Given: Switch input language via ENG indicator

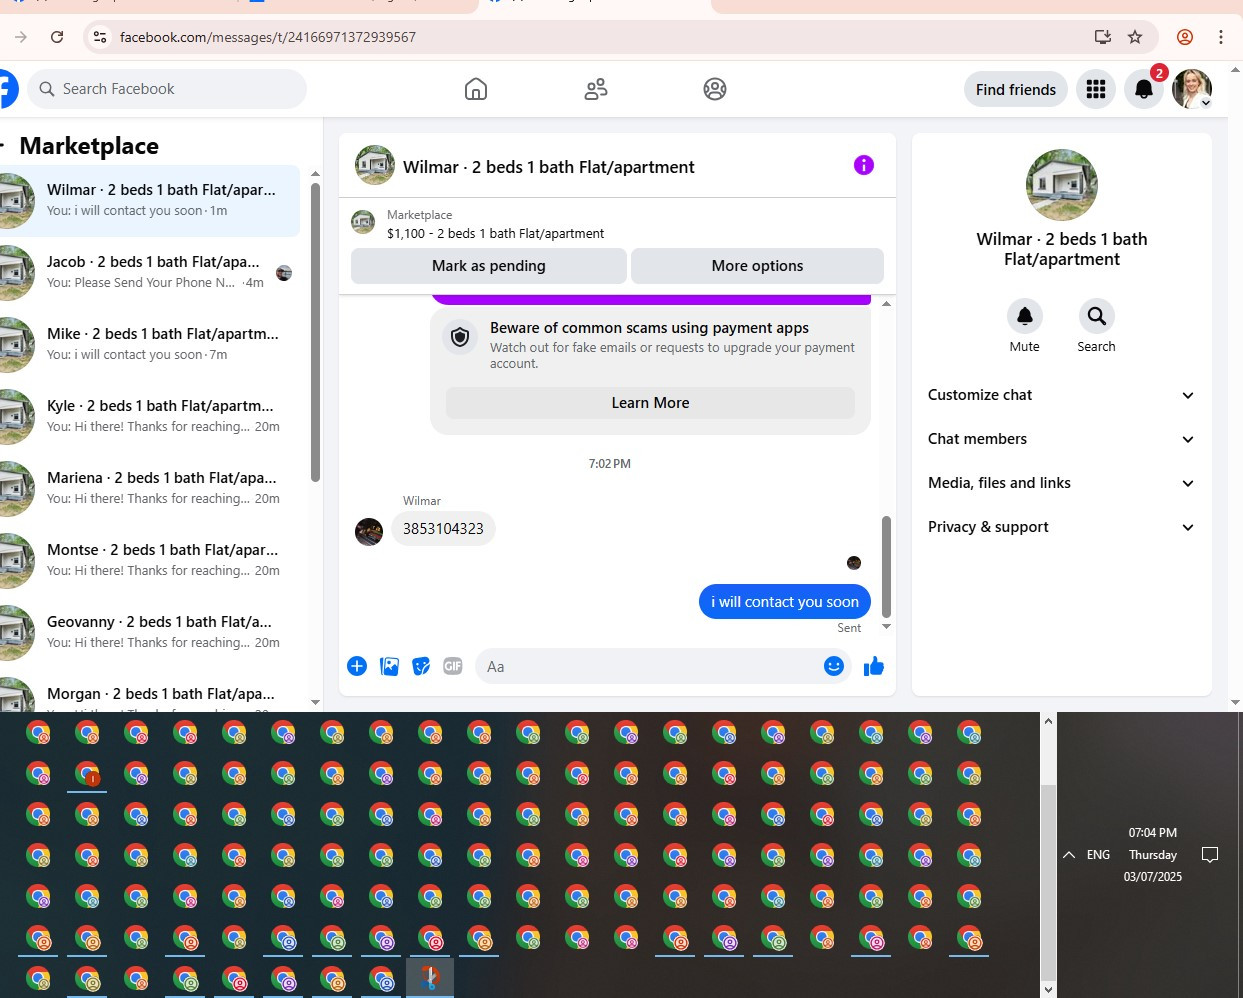Looking at the screenshot, I should click(1098, 855).
